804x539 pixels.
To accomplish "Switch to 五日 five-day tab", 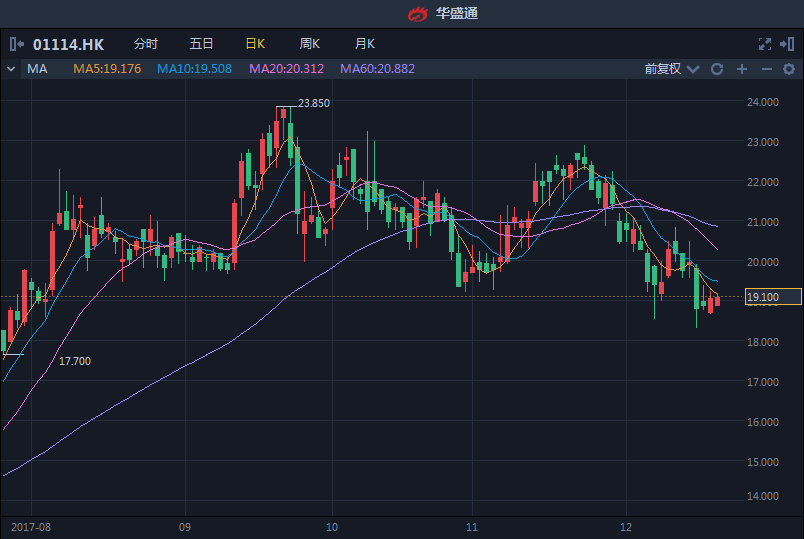I will tap(201, 44).
